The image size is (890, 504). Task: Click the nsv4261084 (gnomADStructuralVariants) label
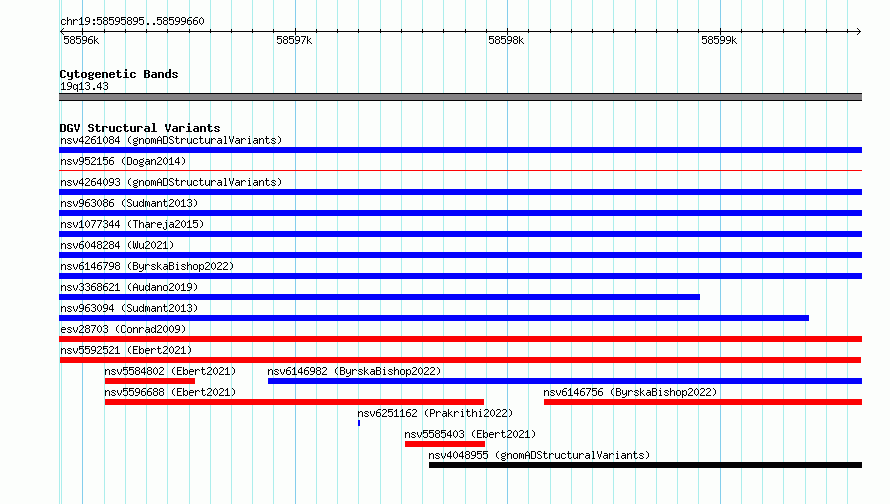click(171, 140)
